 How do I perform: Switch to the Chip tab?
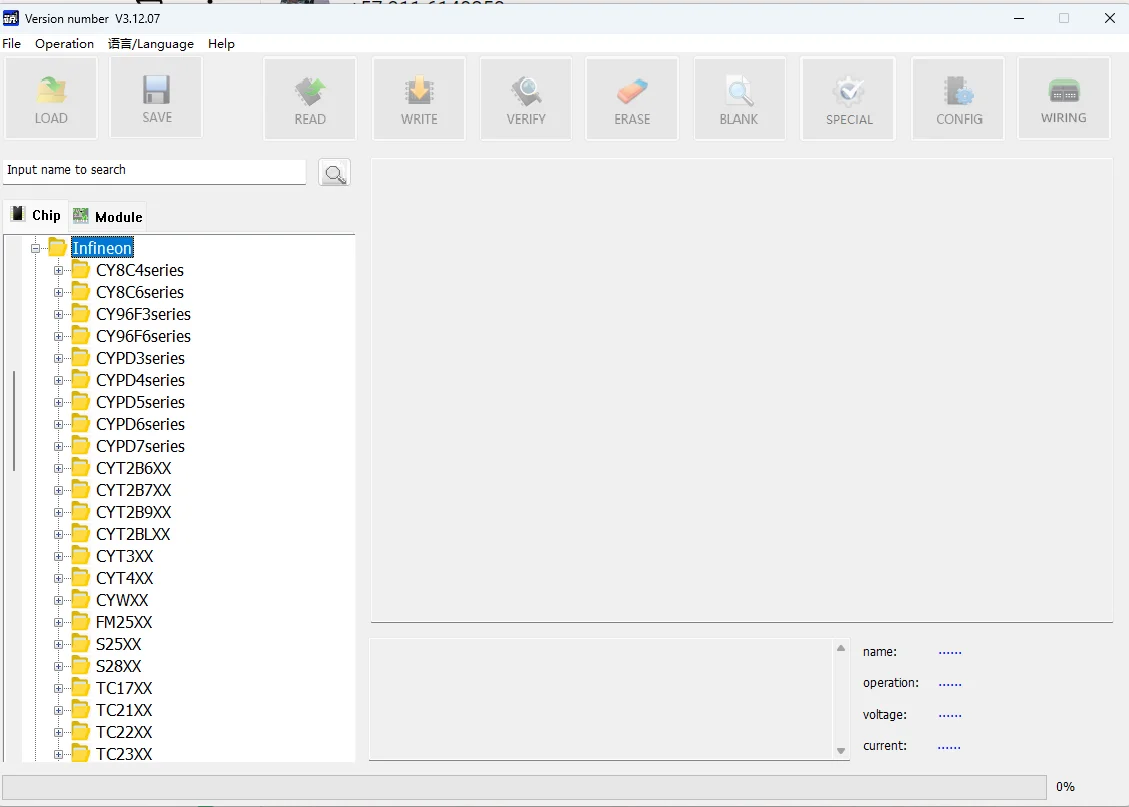click(x=36, y=215)
